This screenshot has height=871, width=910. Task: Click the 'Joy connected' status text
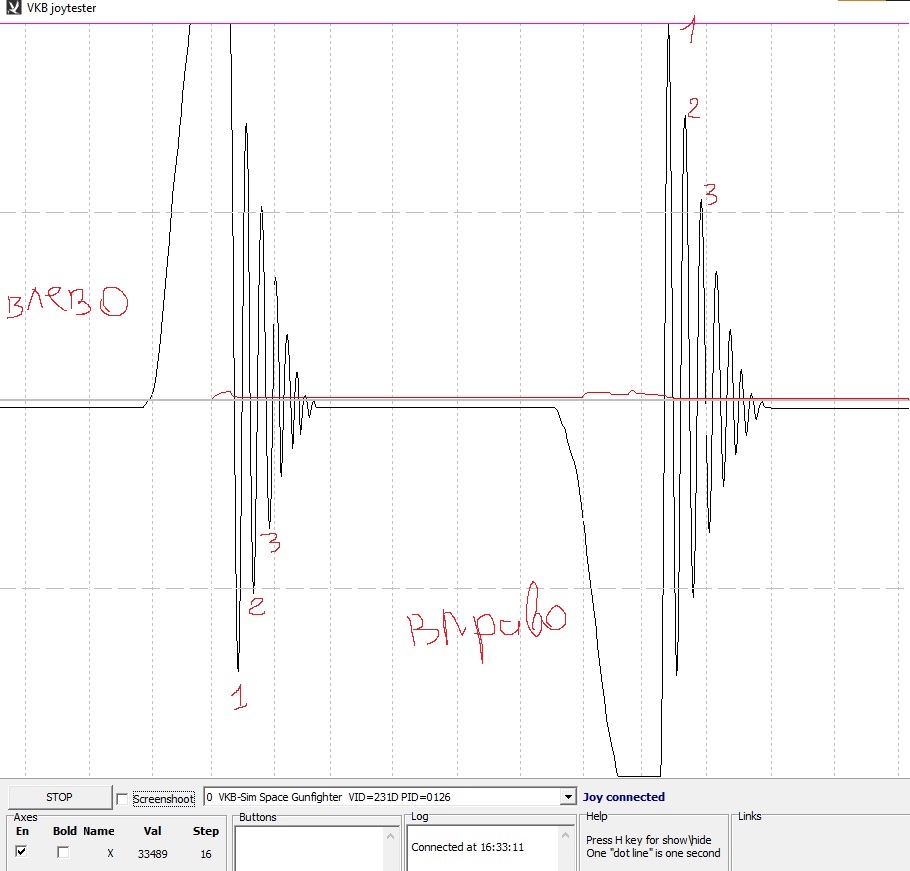624,797
